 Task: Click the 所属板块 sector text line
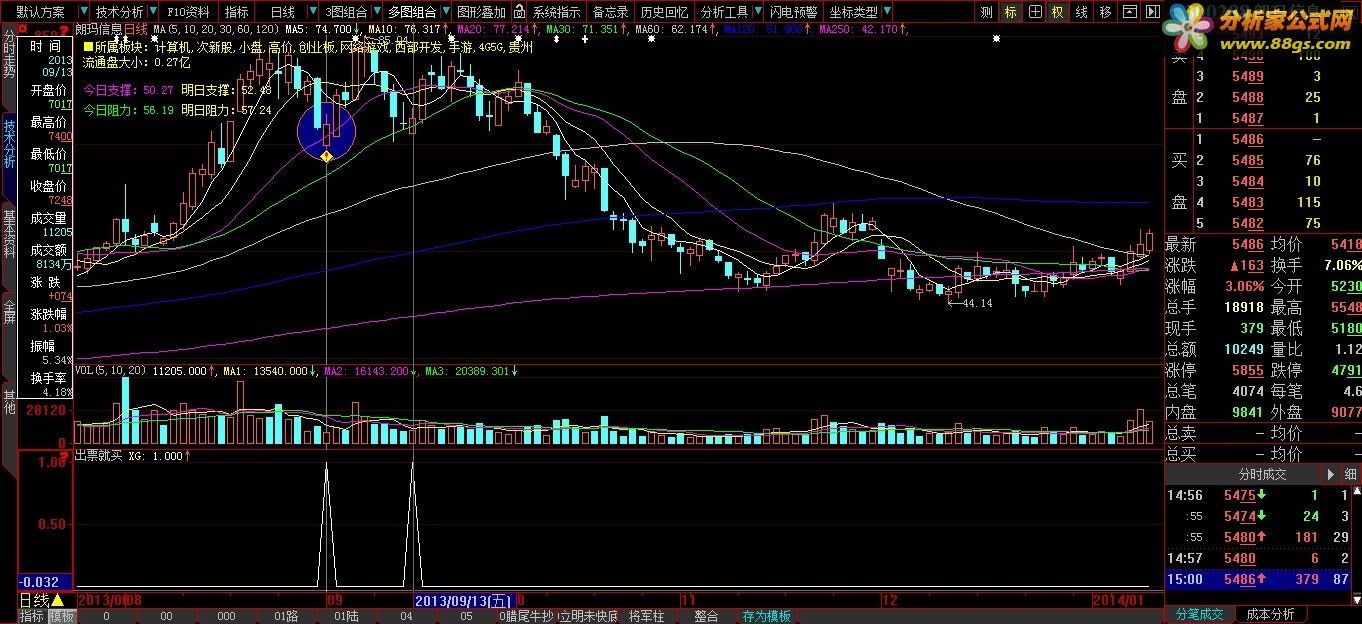tap(308, 47)
